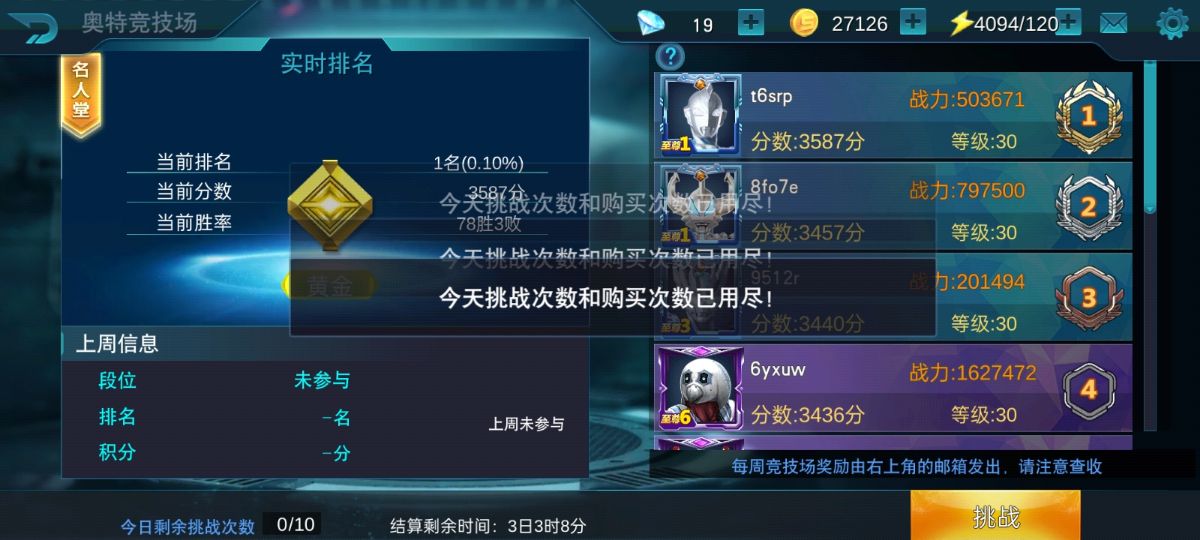The image size is (1200, 540).
Task: Add diamonds with the plus button
Action: (x=750, y=22)
